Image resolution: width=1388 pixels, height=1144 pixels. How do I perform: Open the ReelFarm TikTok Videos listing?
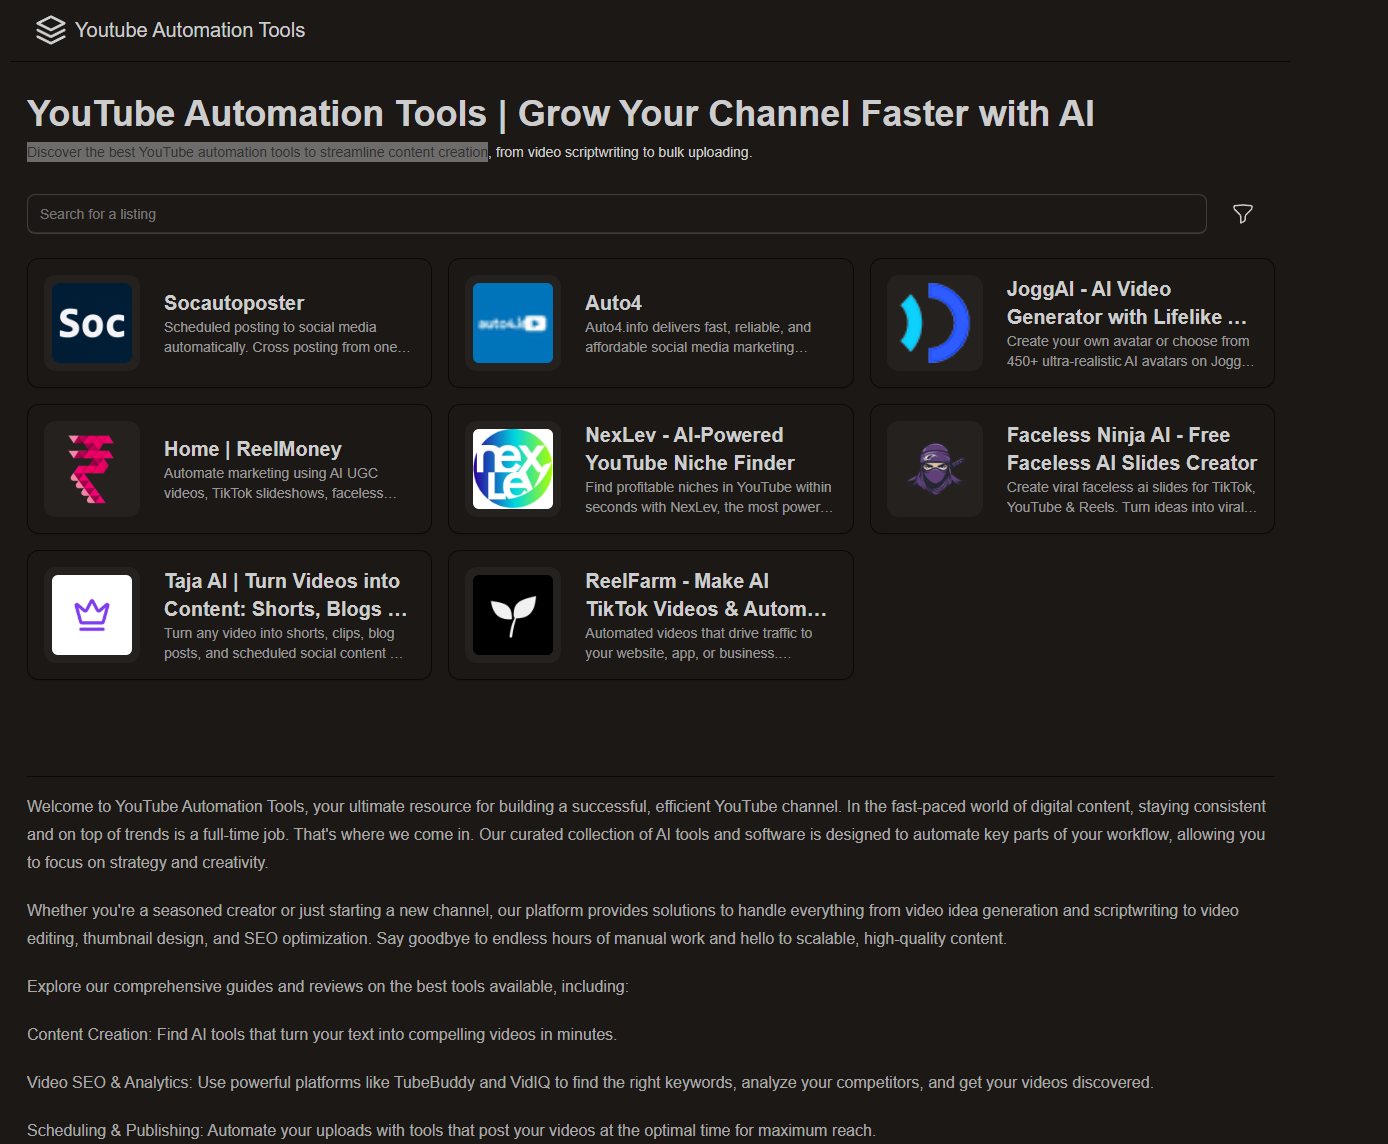[x=706, y=594]
